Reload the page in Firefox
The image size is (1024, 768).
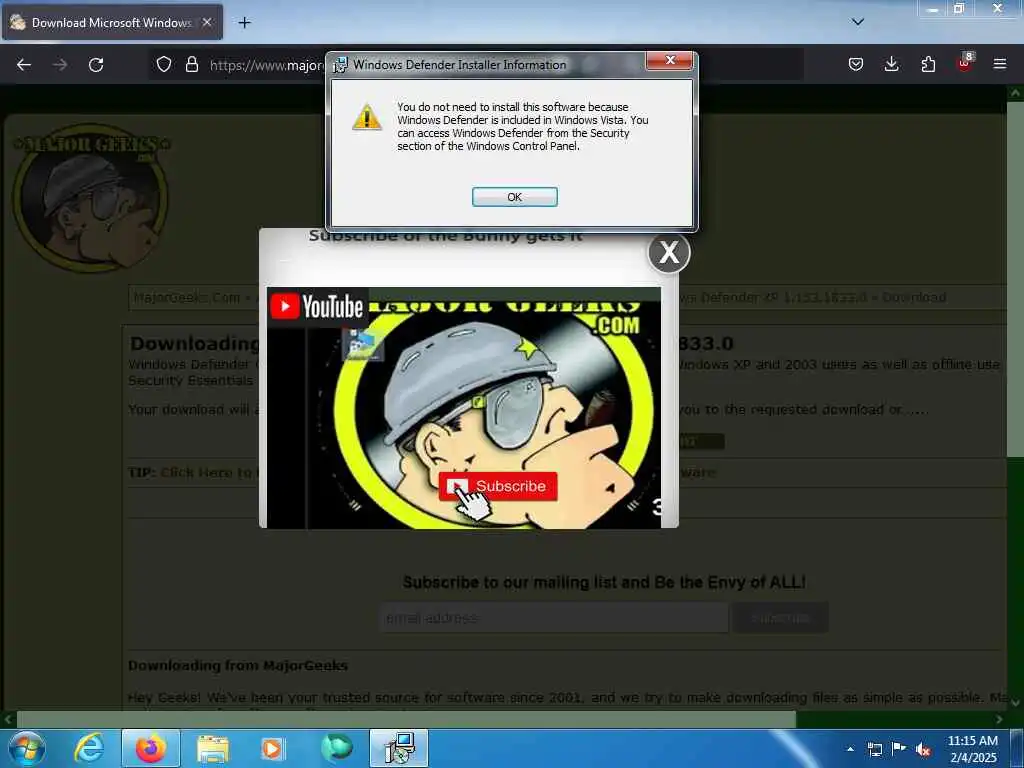coord(96,65)
